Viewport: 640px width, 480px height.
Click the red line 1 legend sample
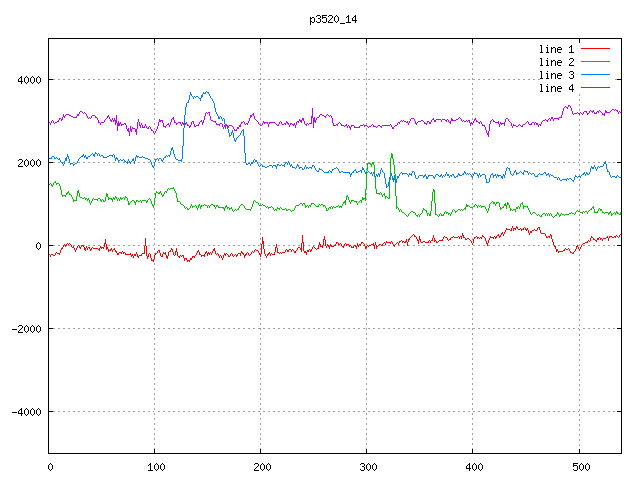[x=595, y=49]
